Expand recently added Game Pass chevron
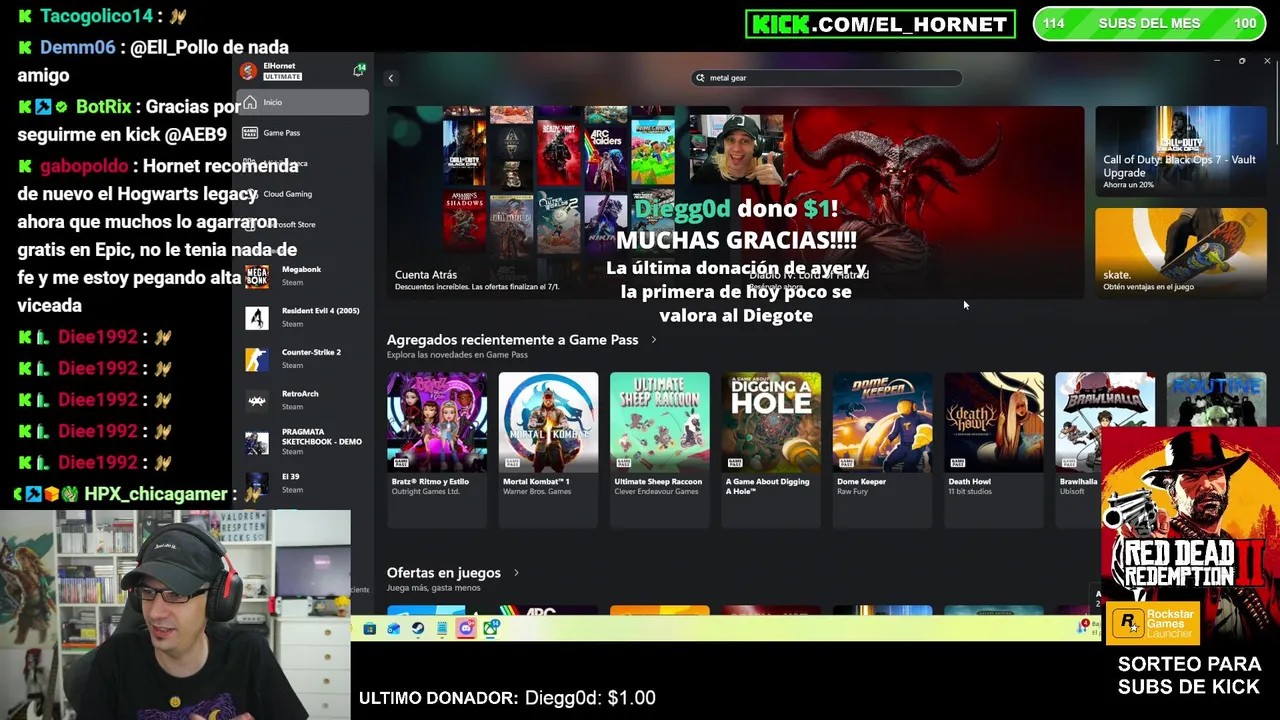 point(654,340)
